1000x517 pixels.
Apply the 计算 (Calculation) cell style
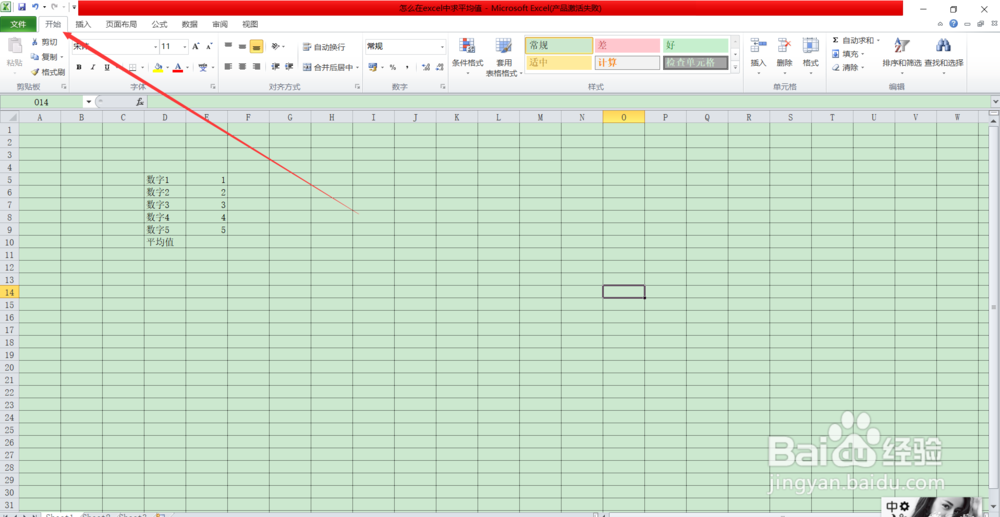coord(628,63)
